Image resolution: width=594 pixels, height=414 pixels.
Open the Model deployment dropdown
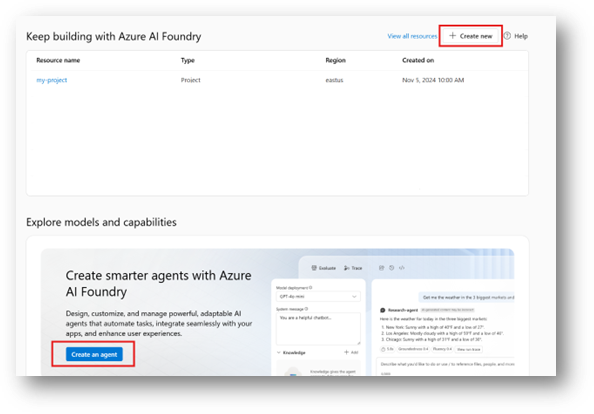(x=318, y=297)
